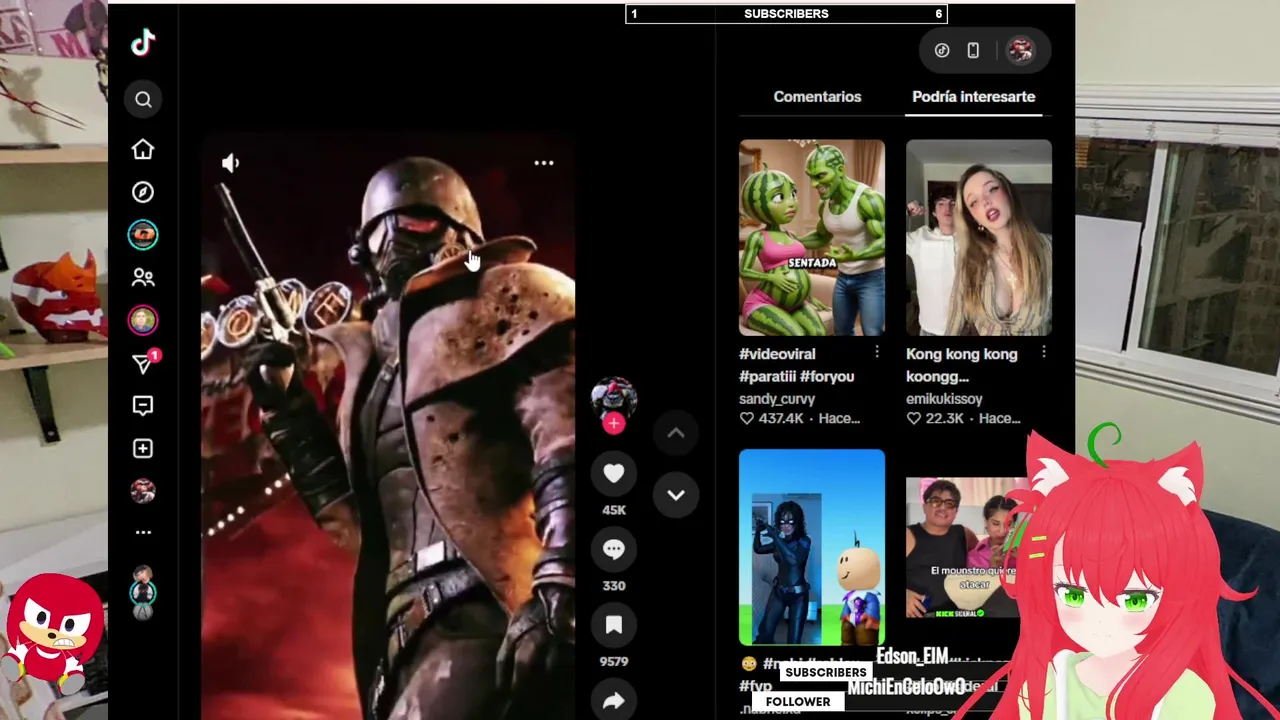Share the video with arrow icon
This screenshot has width=1280, height=720.
[614, 701]
